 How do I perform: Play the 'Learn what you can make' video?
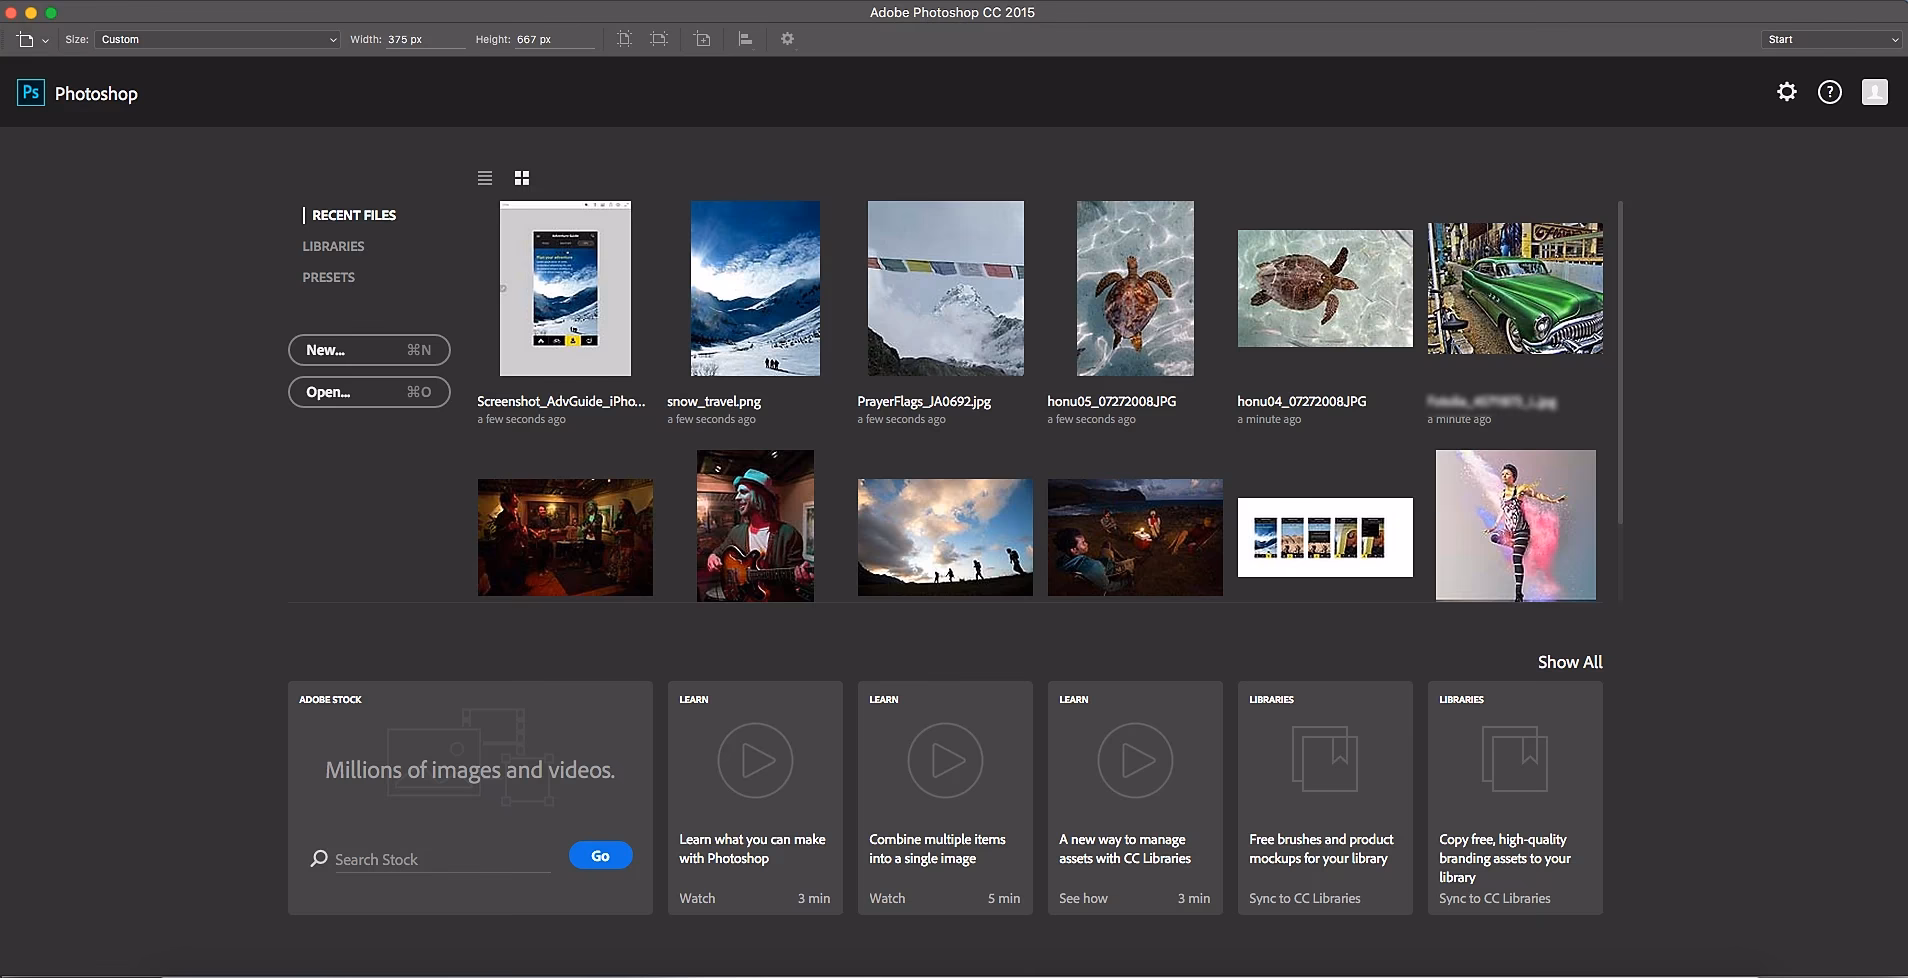[x=754, y=760]
